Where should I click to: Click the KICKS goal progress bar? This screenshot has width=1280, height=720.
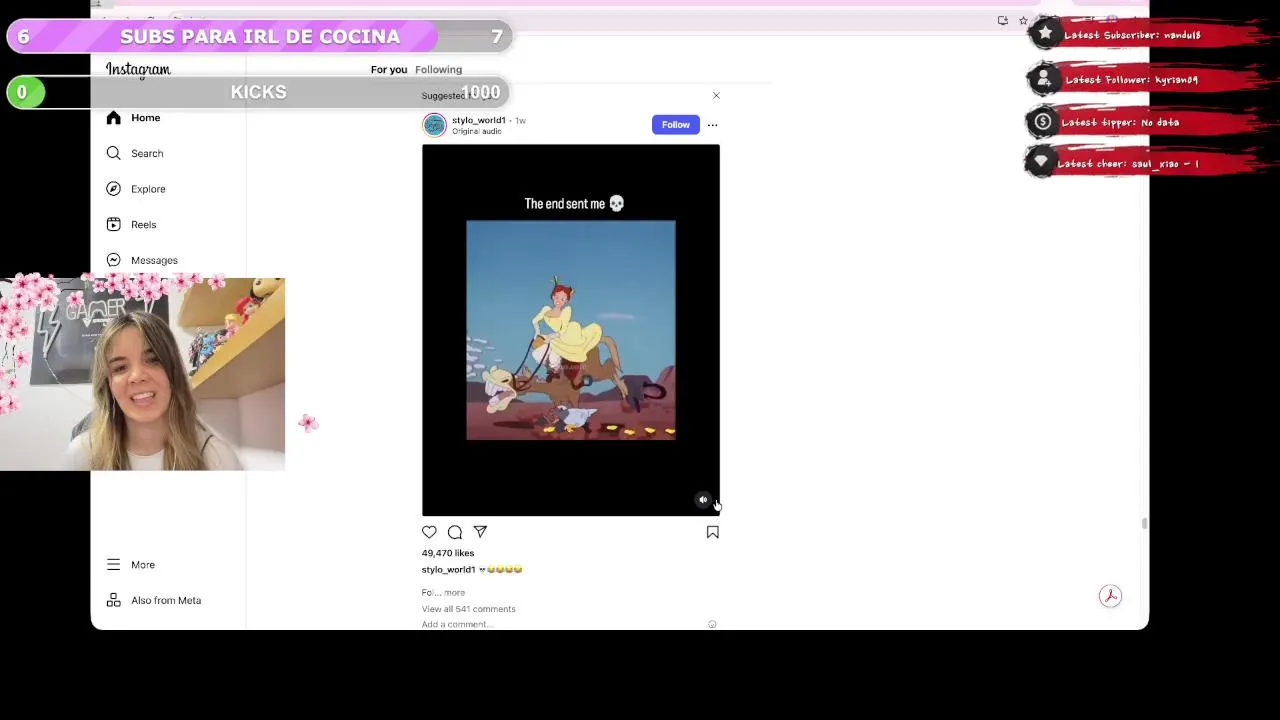coord(259,92)
